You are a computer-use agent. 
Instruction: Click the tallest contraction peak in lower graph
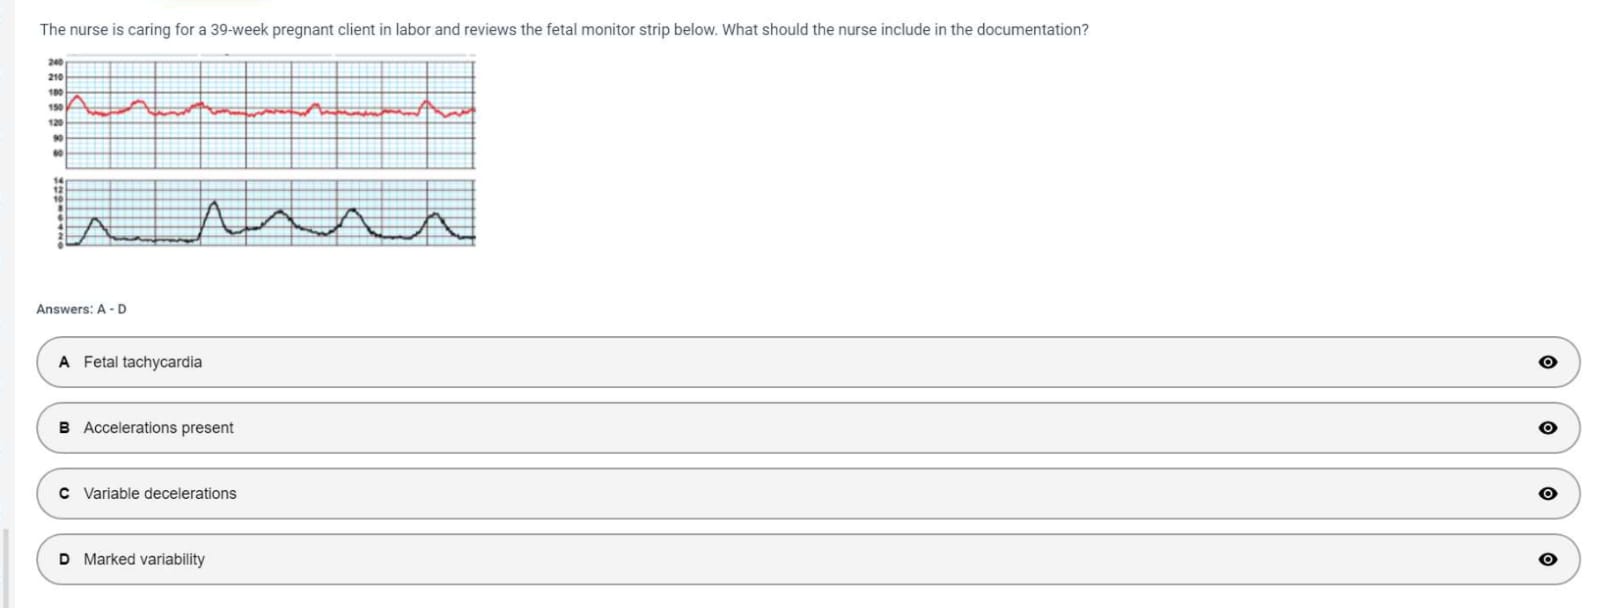214,204
